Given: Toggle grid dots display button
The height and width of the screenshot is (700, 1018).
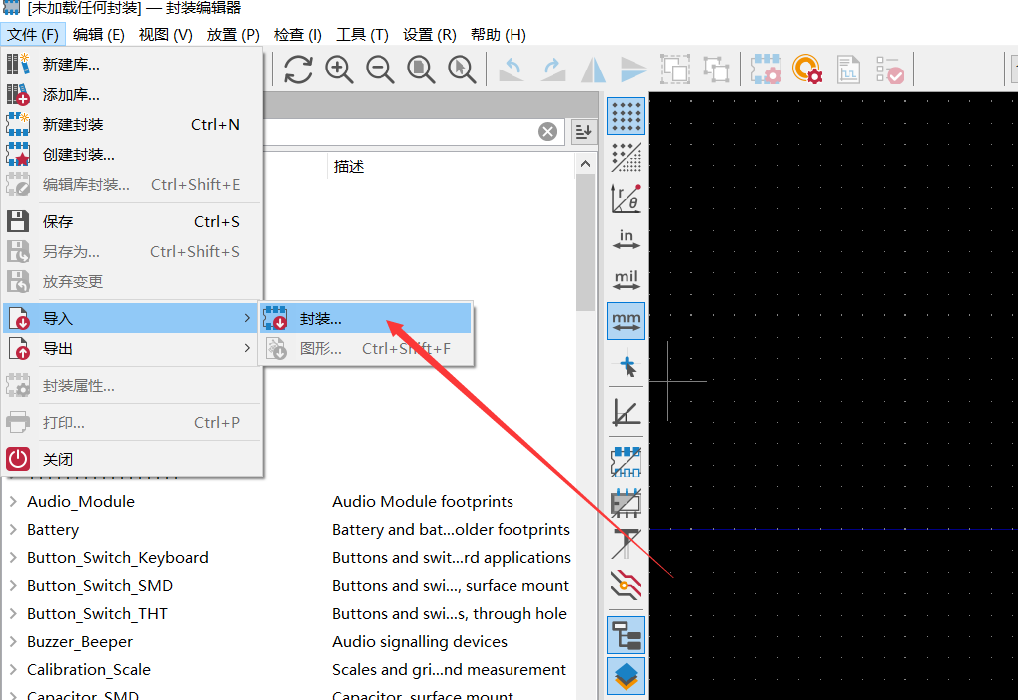Looking at the screenshot, I should pyautogui.click(x=627, y=117).
